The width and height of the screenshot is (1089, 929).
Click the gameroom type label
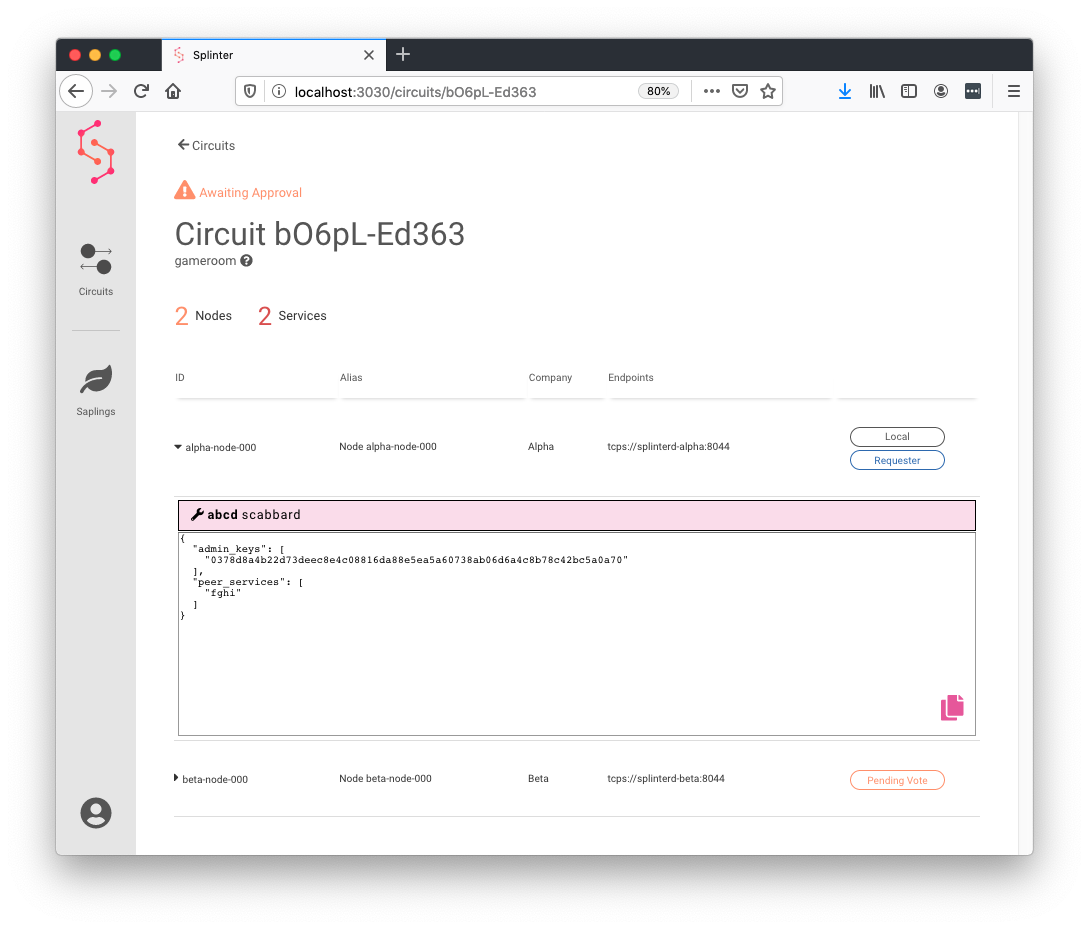(x=206, y=261)
